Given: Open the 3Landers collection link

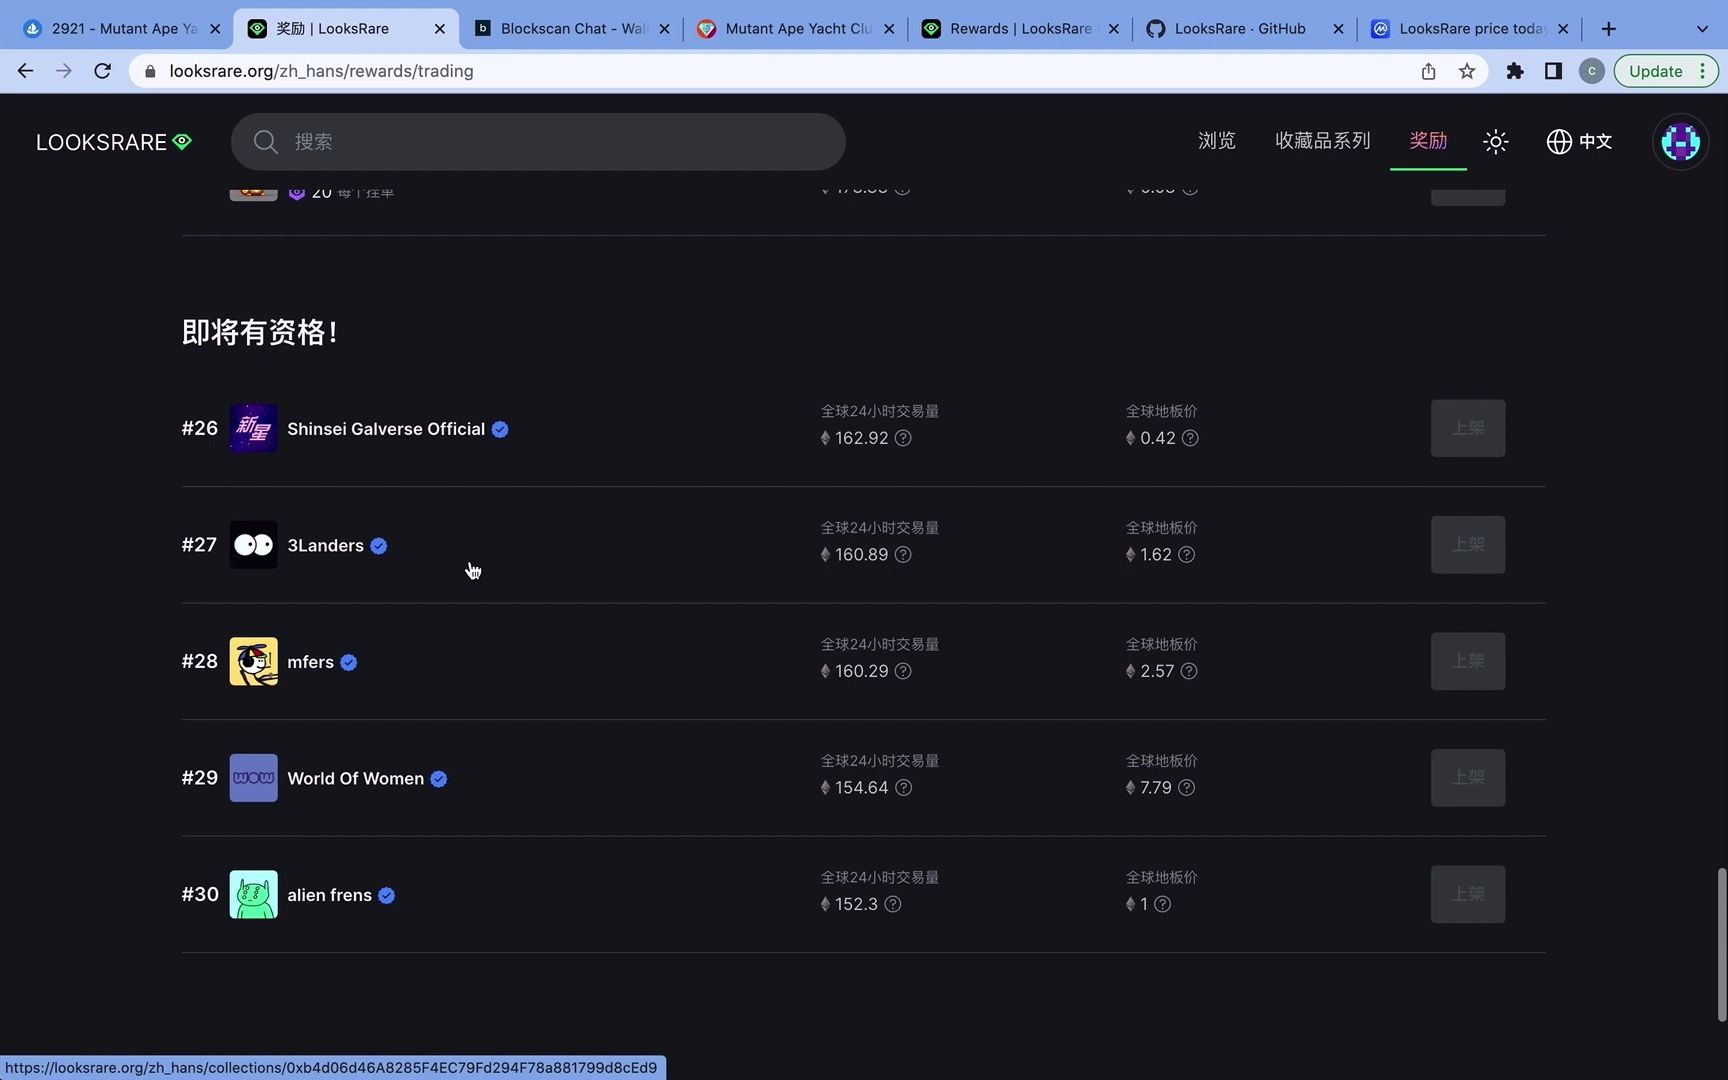Looking at the screenshot, I should [325, 546].
